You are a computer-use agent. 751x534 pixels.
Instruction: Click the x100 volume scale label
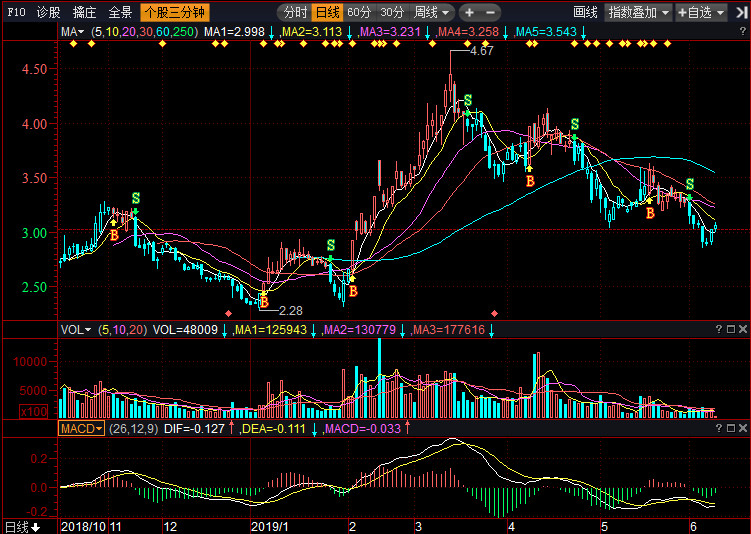[32, 412]
